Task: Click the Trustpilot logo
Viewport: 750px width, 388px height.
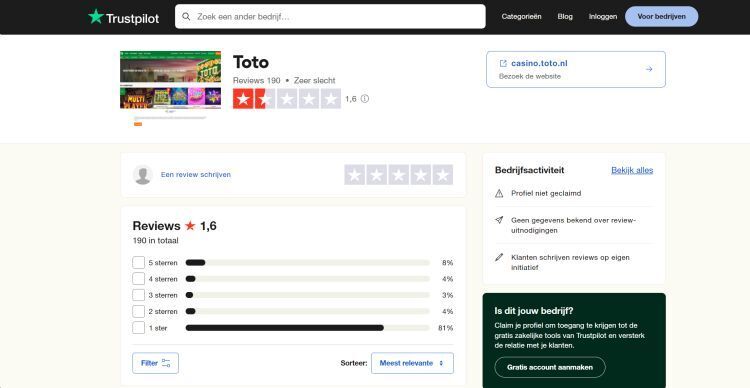Action: (x=123, y=17)
